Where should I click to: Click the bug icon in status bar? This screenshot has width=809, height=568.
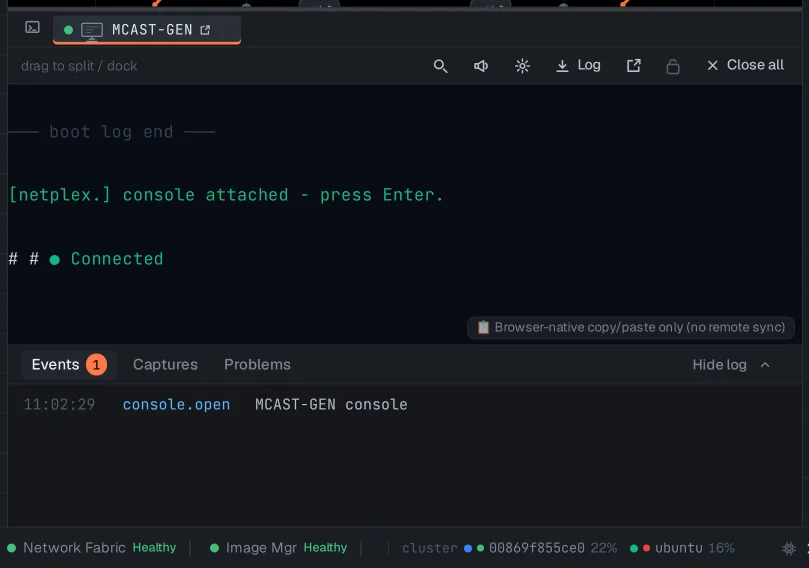click(x=789, y=548)
